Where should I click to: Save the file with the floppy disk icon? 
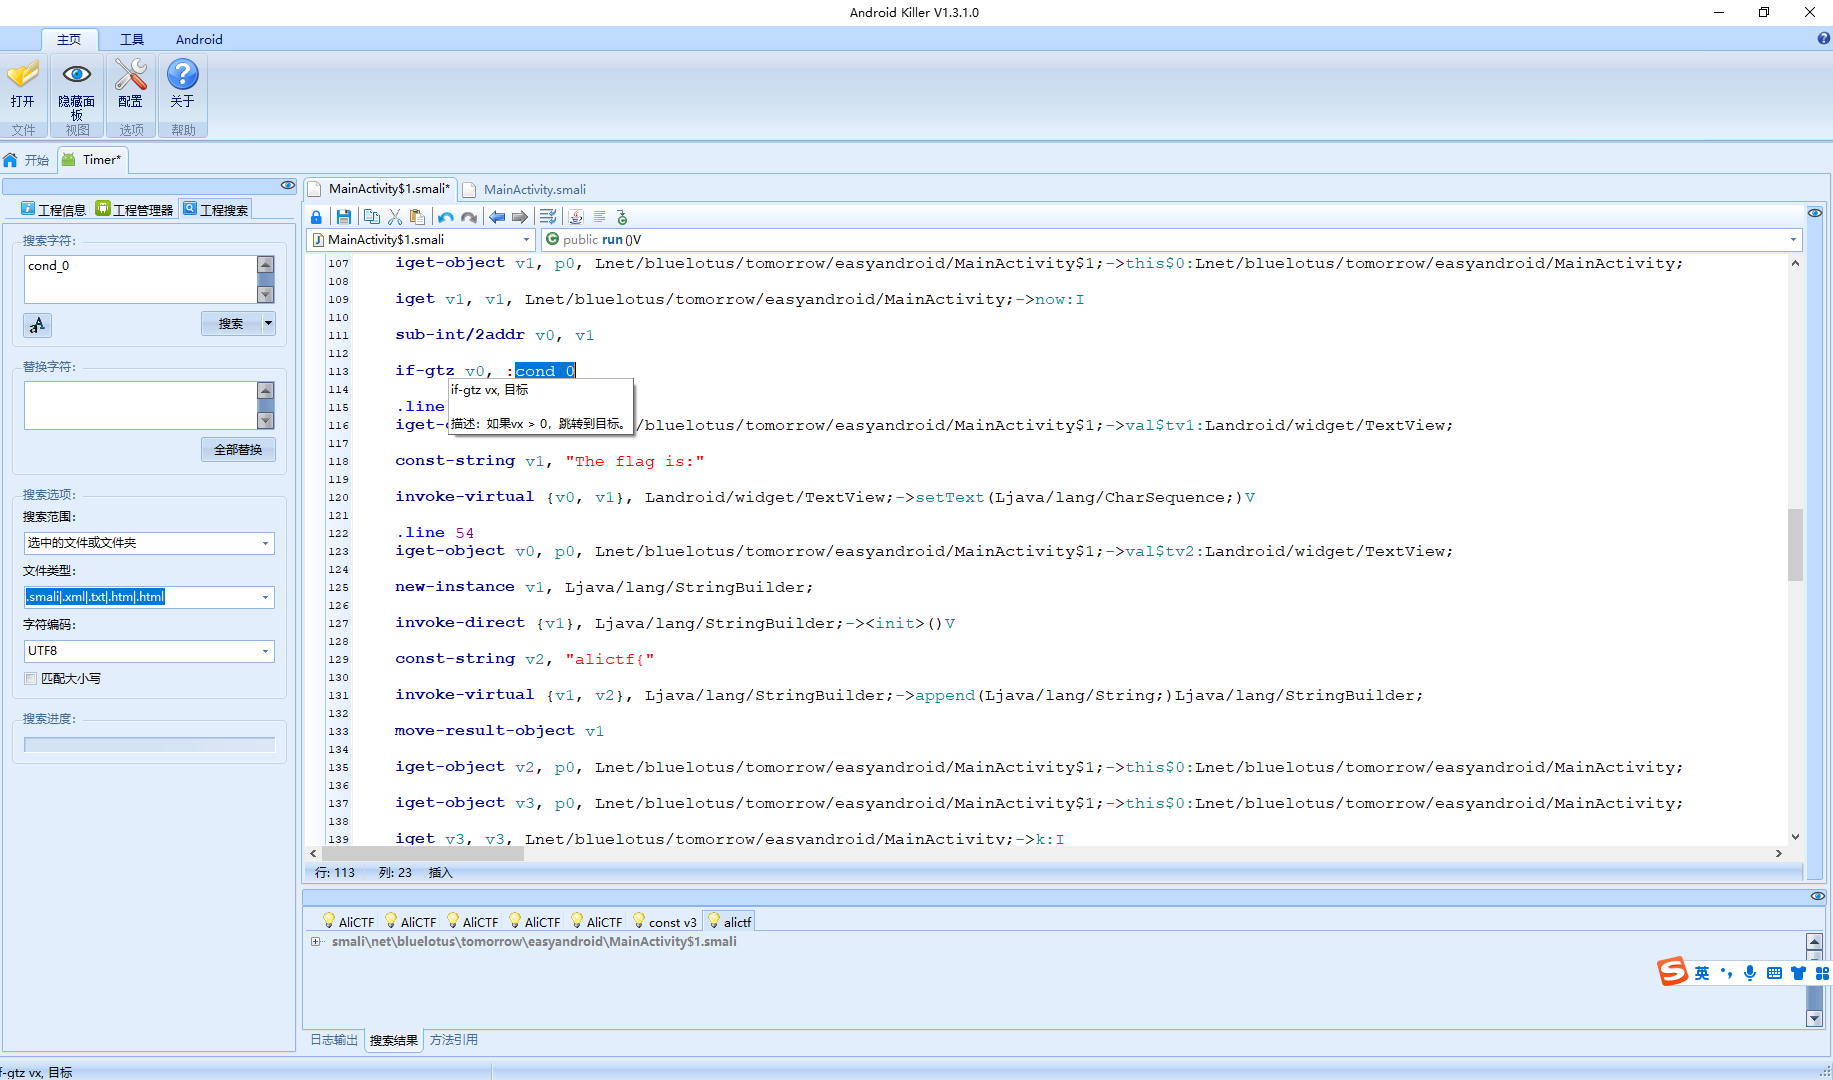pyautogui.click(x=344, y=217)
